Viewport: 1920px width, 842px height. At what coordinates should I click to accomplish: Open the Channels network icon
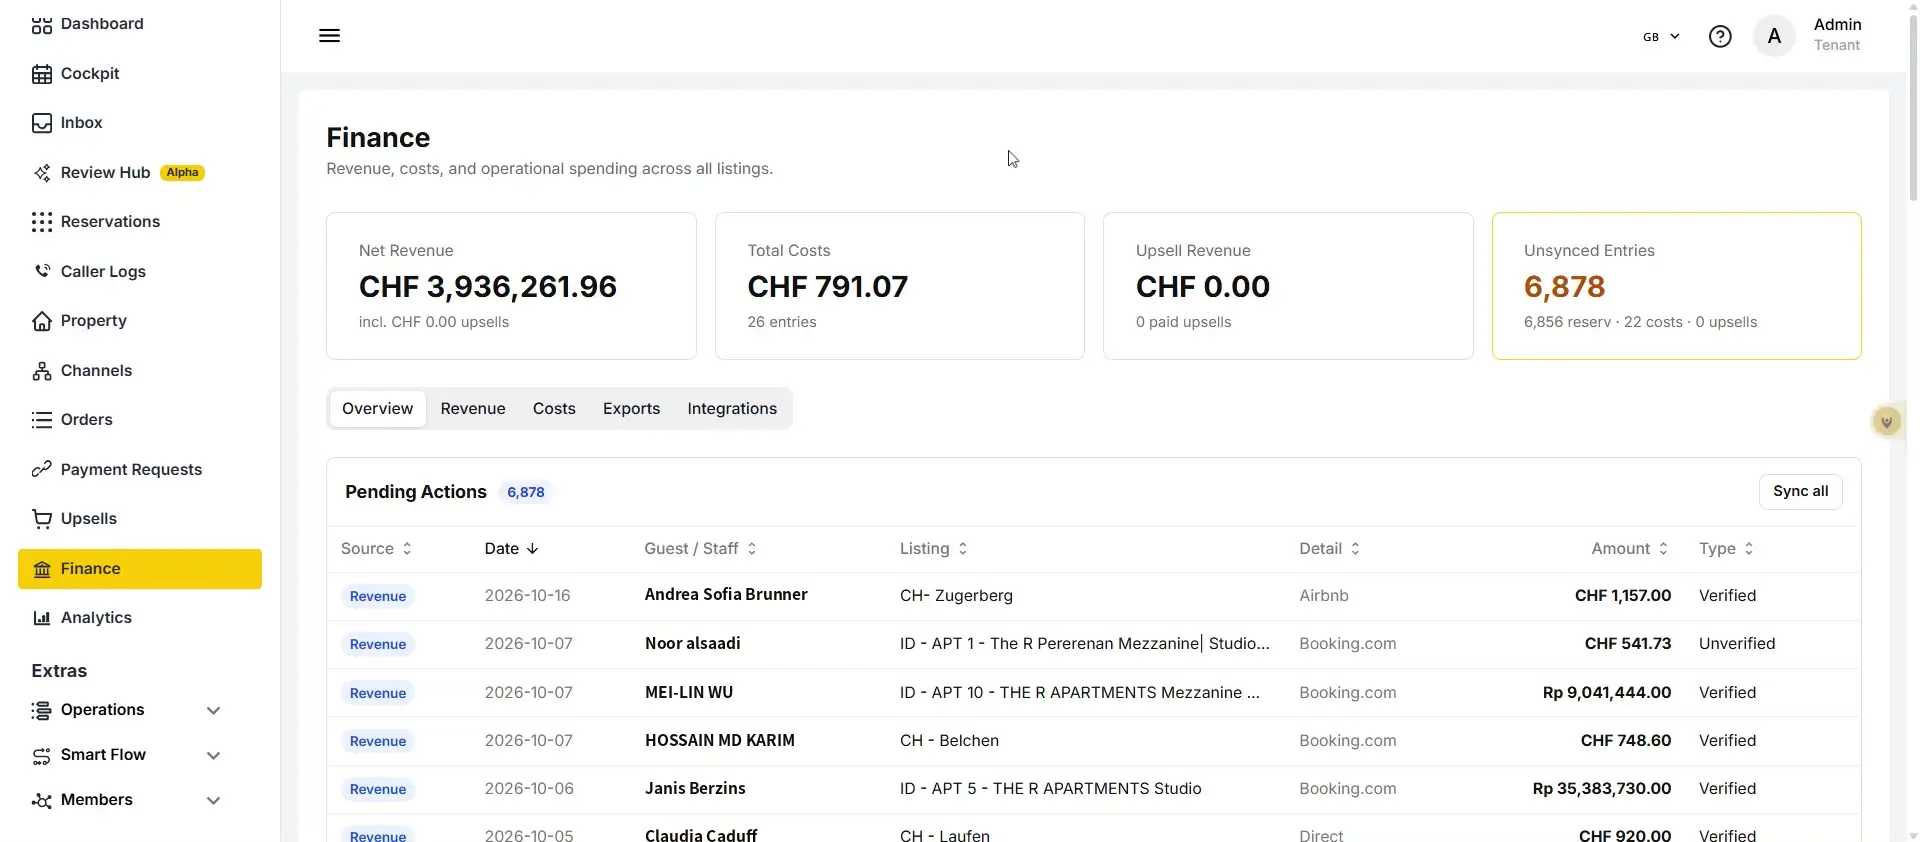pyautogui.click(x=41, y=371)
